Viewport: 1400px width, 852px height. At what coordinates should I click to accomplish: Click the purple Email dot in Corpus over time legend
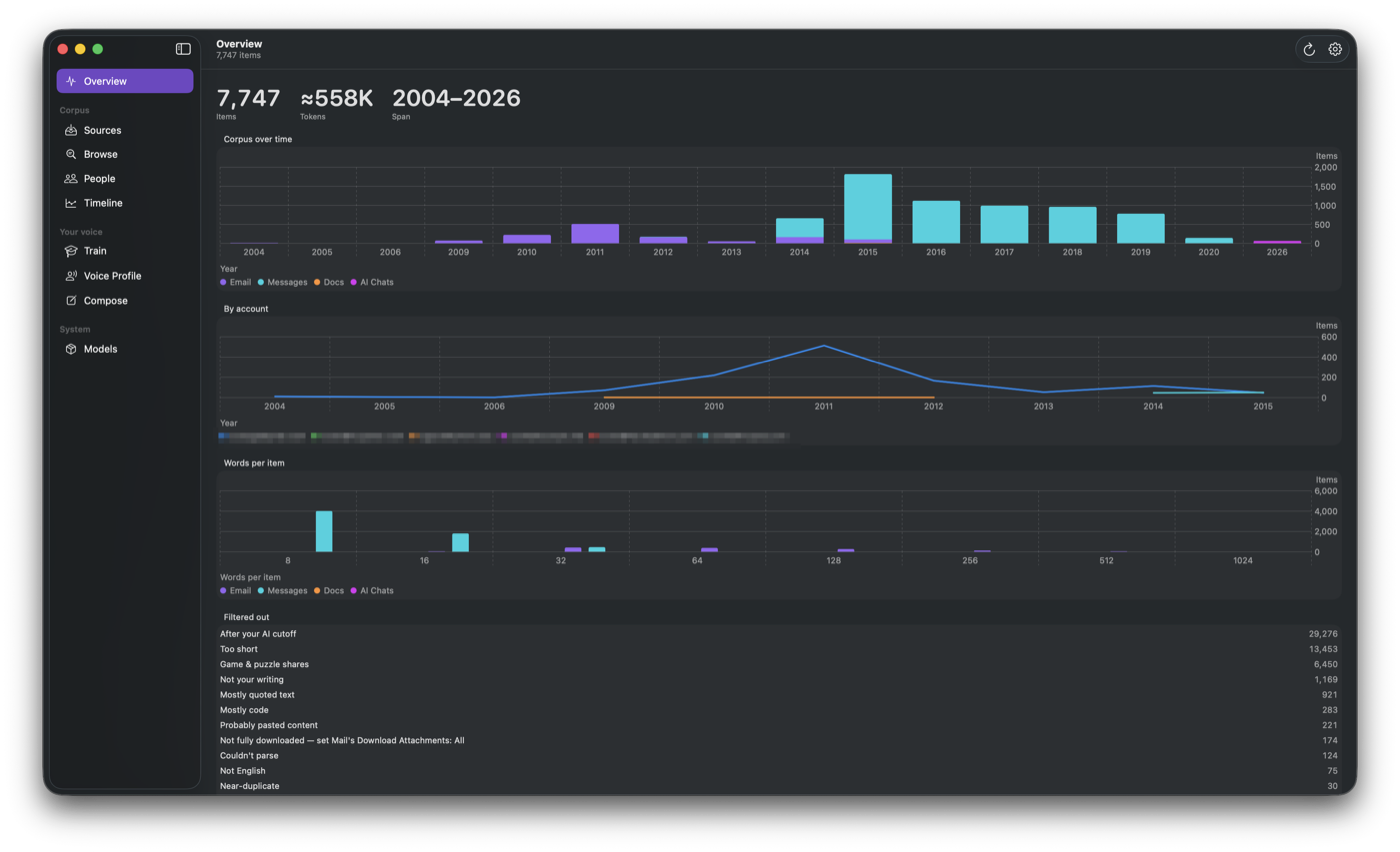(x=223, y=282)
